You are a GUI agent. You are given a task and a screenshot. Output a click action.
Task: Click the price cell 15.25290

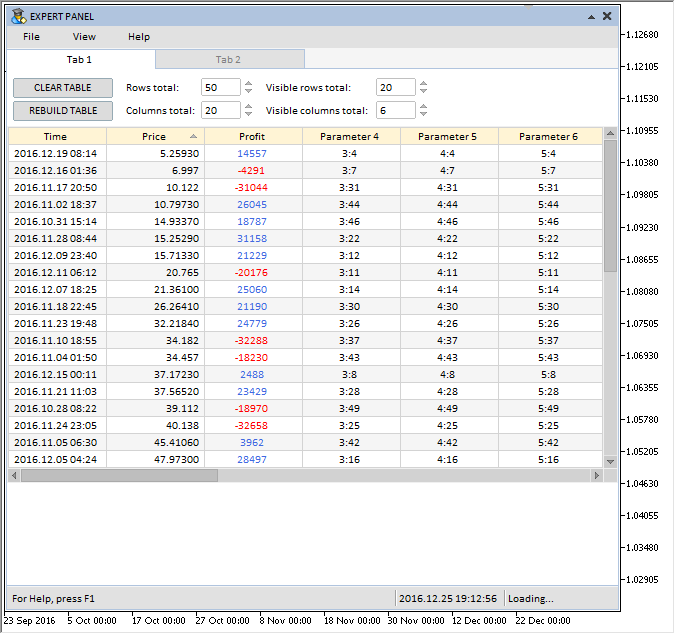point(155,238)
